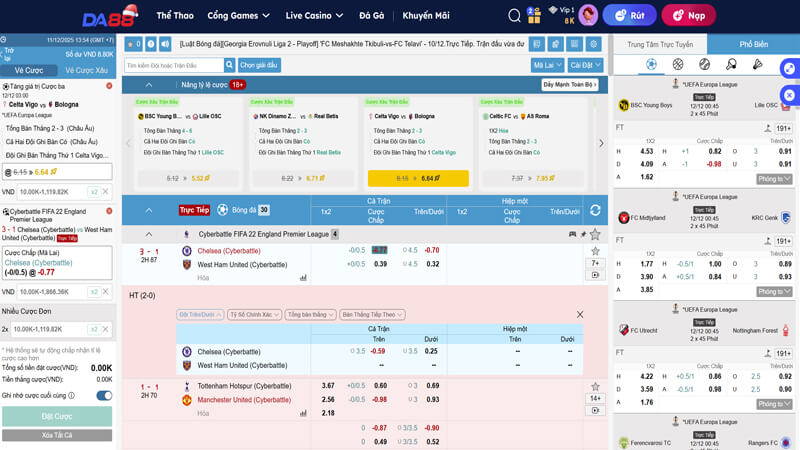800x450 pixels.
Task: Close the HT (2-0) extra markets panel
Action: click(580, 314)
